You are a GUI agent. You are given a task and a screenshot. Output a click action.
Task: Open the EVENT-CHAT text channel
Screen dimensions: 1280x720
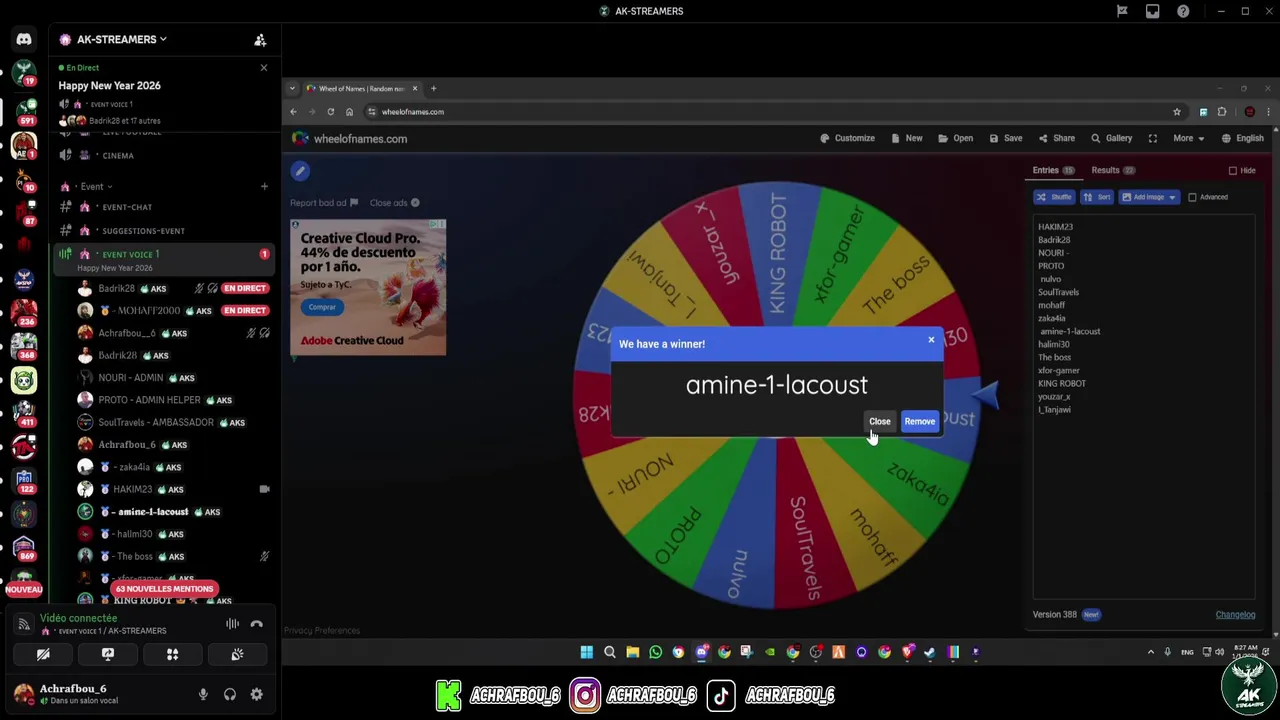(x=127, y=207)
